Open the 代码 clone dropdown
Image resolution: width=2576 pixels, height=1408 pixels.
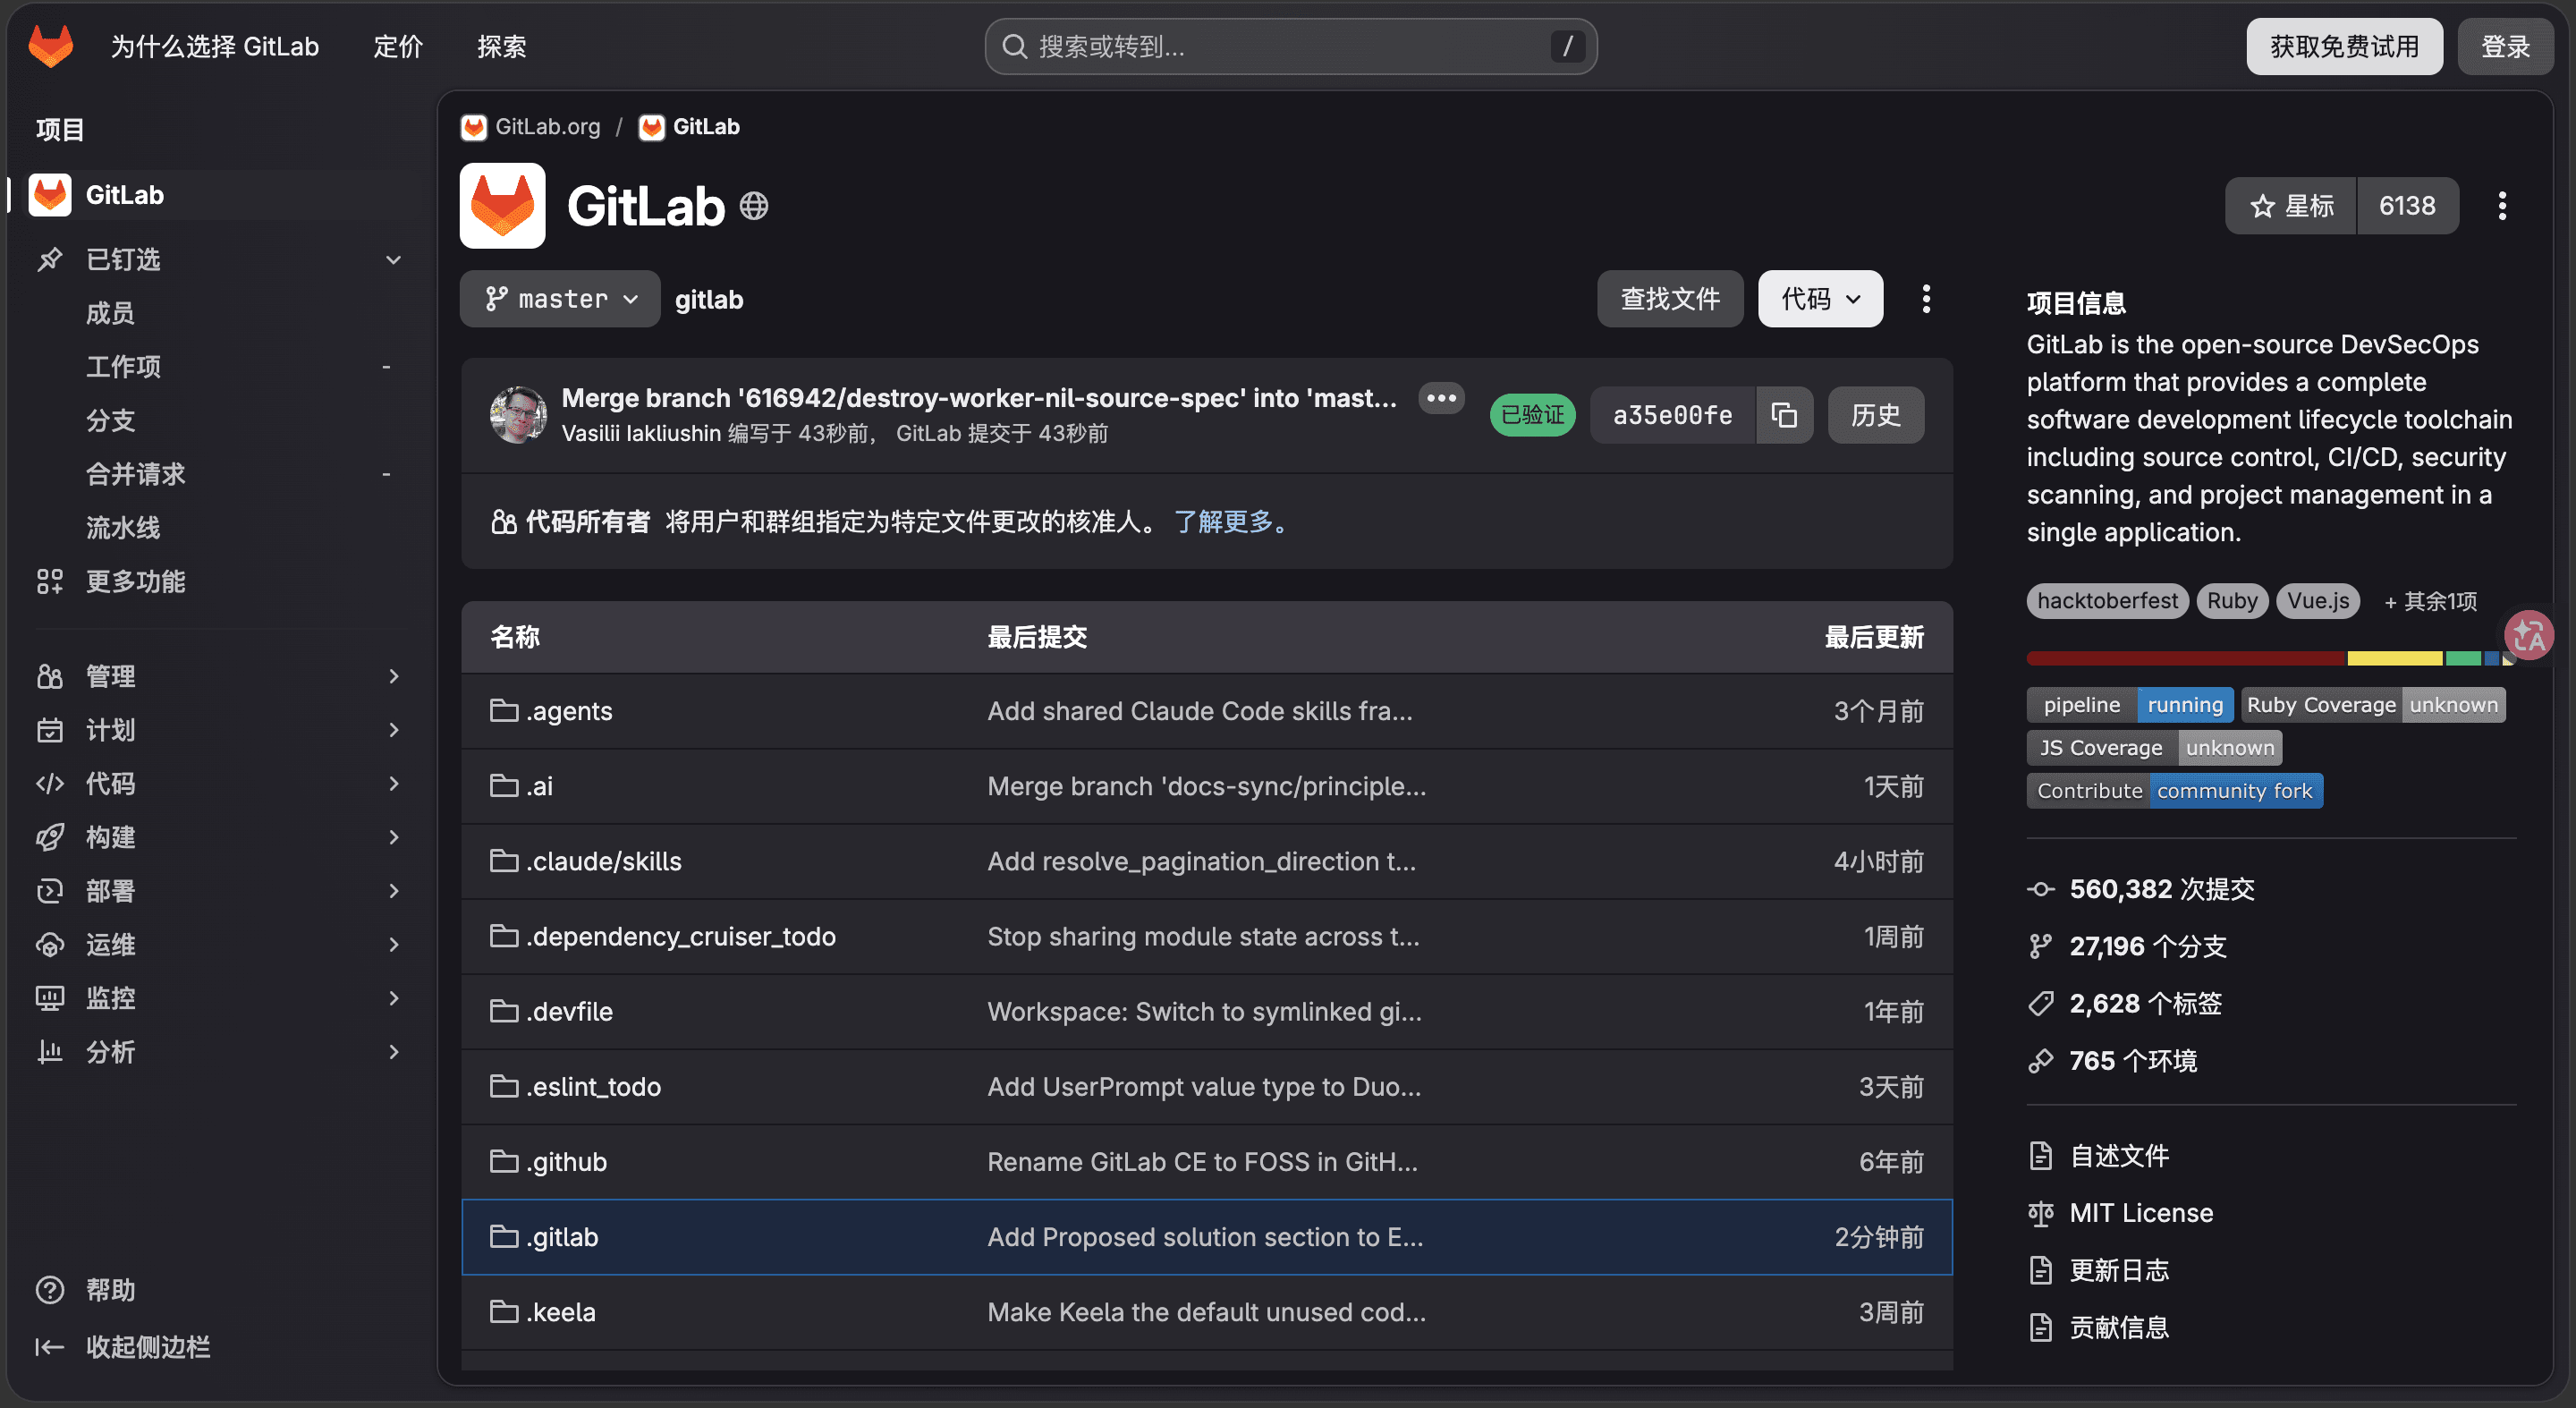[1820, 299]
